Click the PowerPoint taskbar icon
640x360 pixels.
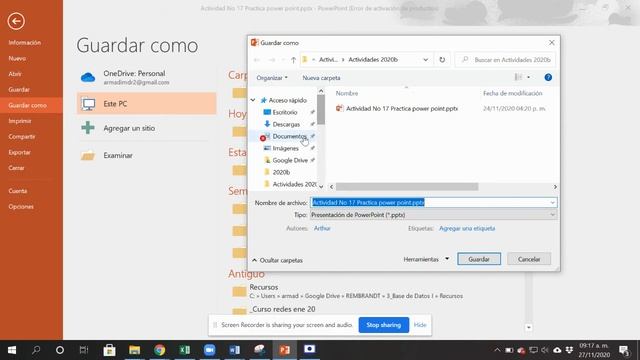pyautogui.click(x=284, y=350)
